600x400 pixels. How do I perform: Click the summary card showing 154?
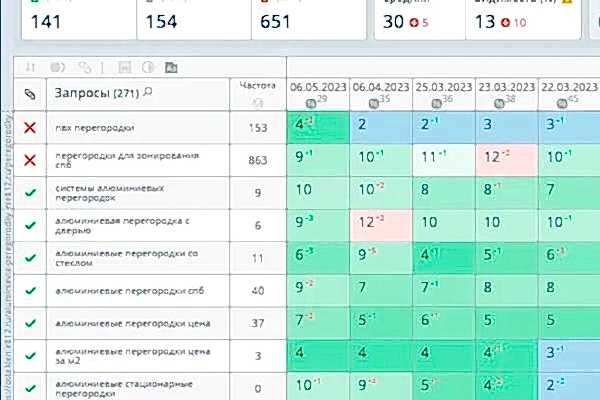click(194, 19)
